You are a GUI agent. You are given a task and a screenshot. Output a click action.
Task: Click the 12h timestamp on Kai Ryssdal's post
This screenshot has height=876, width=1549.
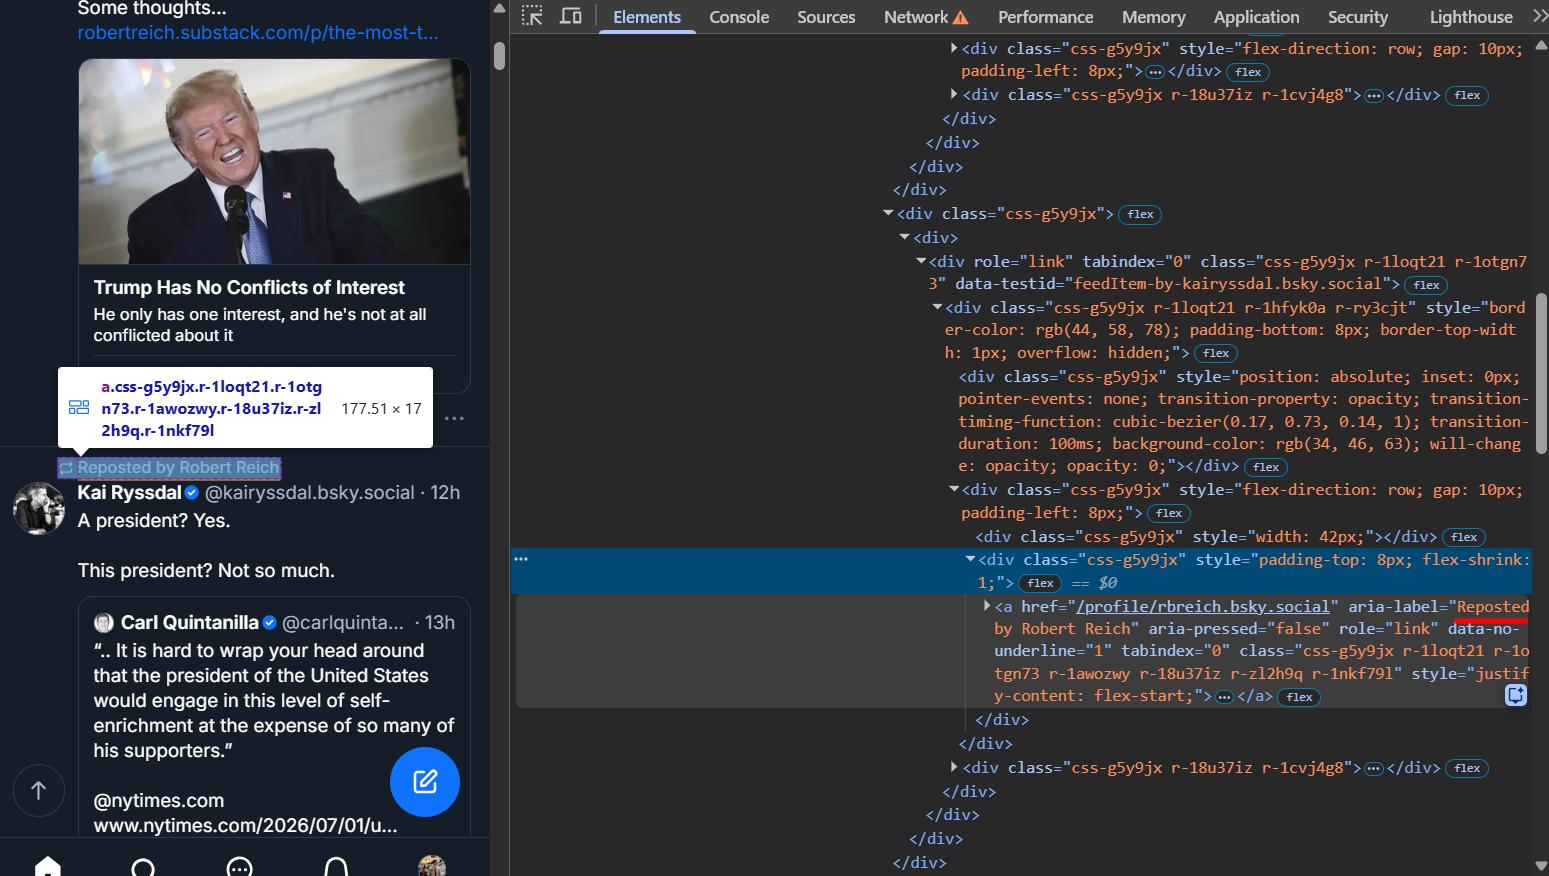coord(445,492)
